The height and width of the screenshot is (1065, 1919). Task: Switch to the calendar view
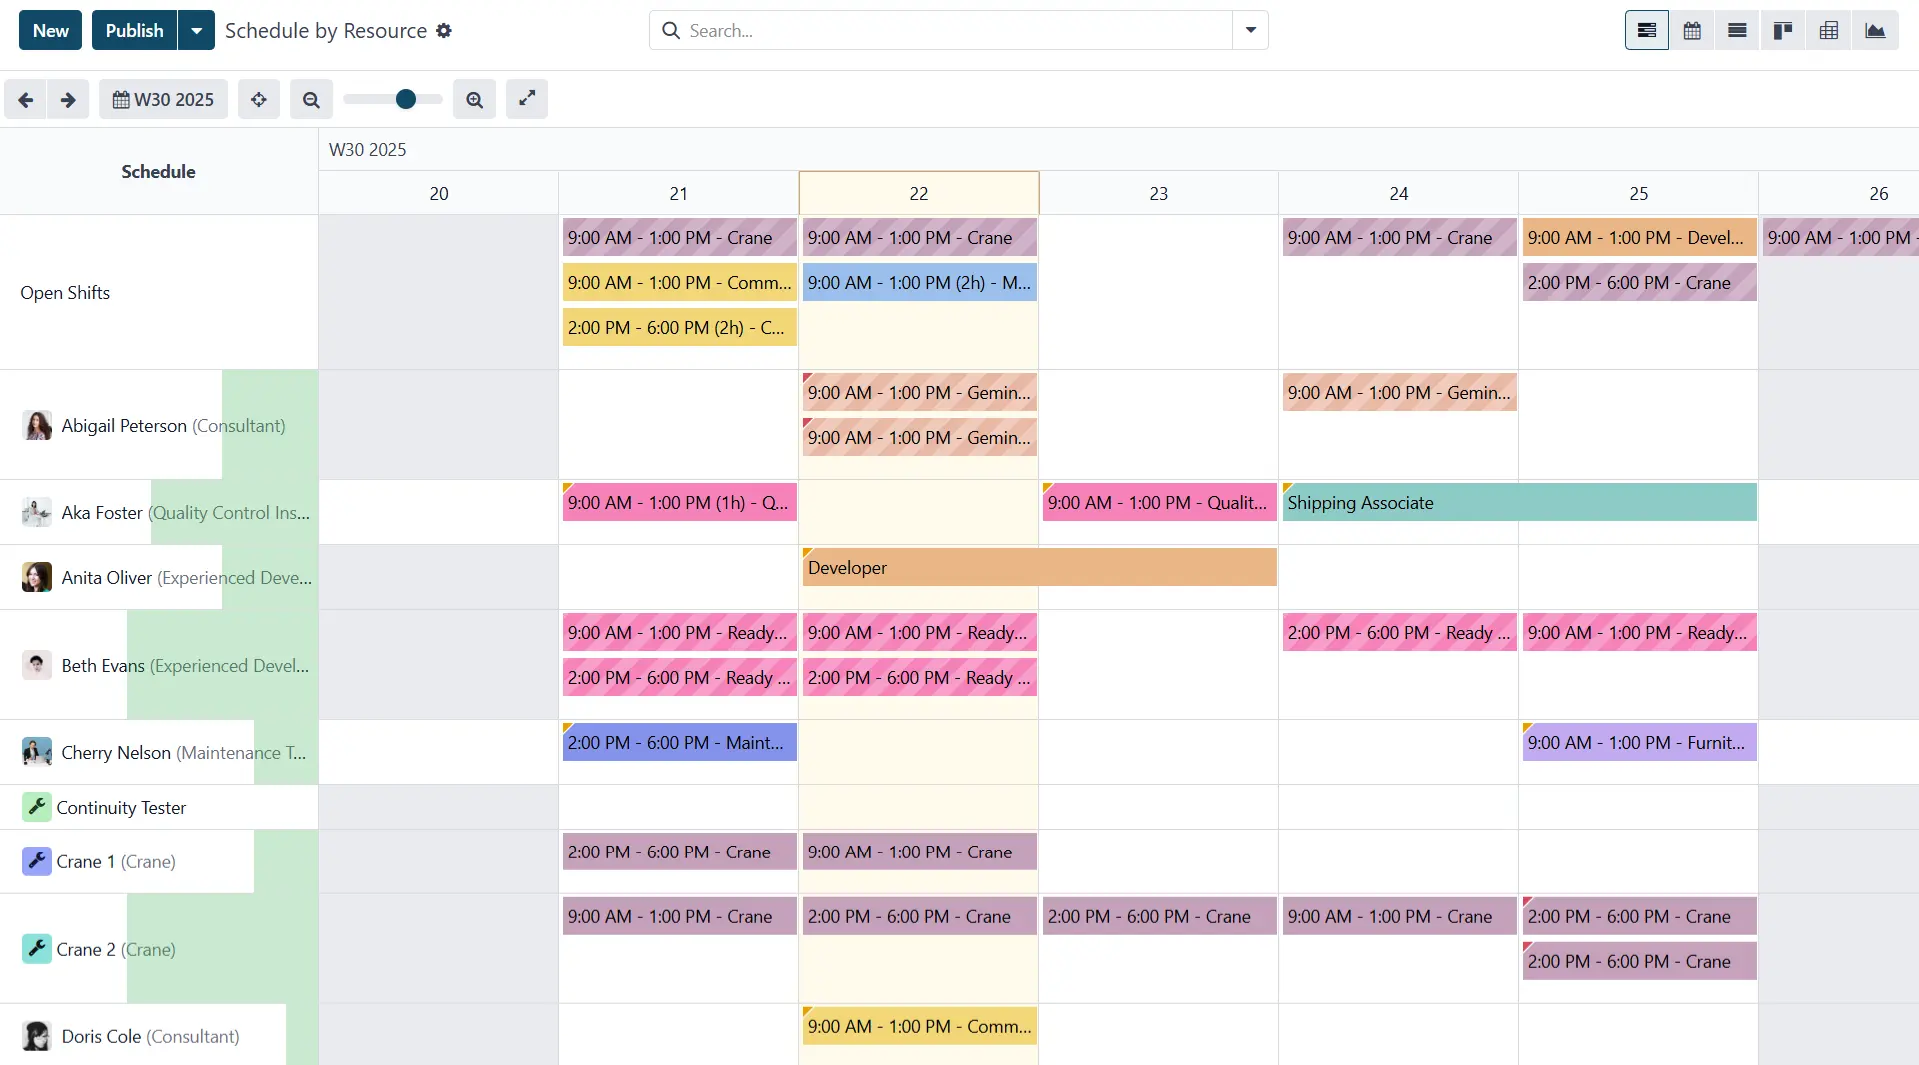click(1692, 31)
